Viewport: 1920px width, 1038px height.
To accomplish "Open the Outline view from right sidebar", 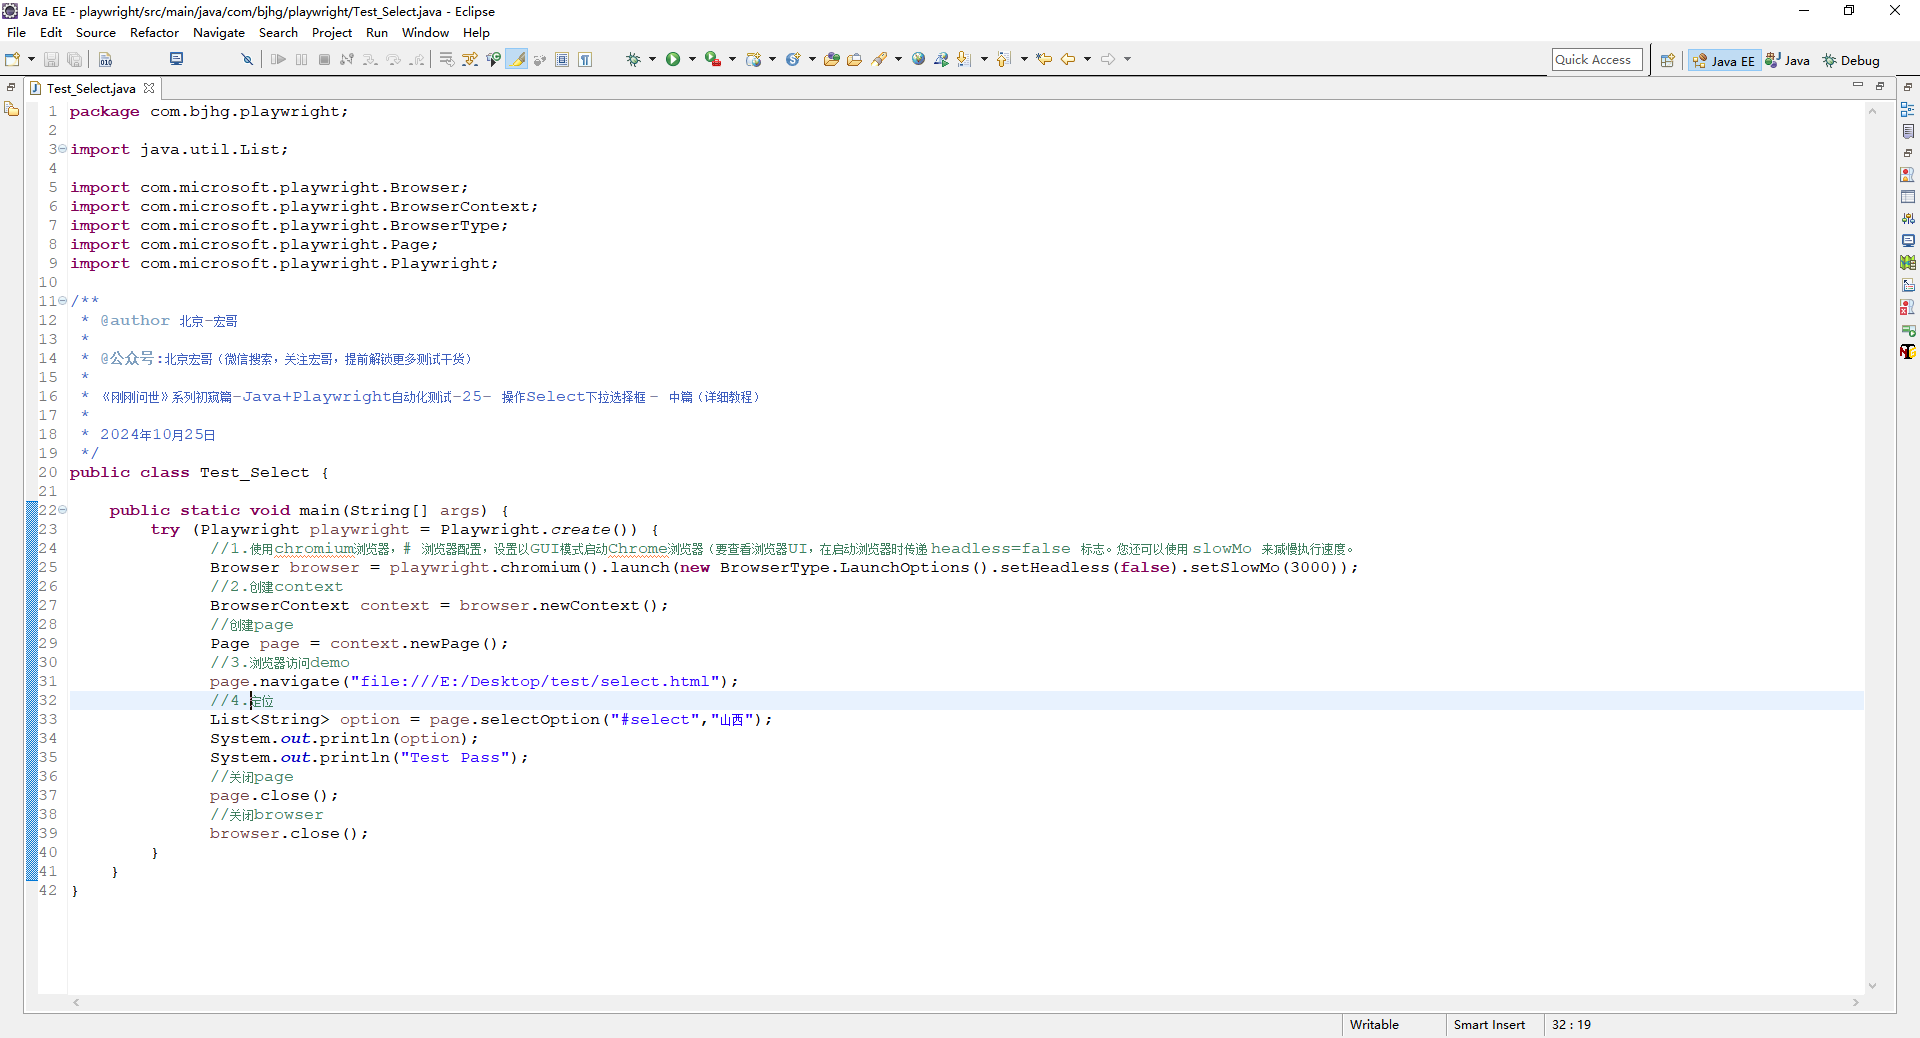I will coord(1908,110).
